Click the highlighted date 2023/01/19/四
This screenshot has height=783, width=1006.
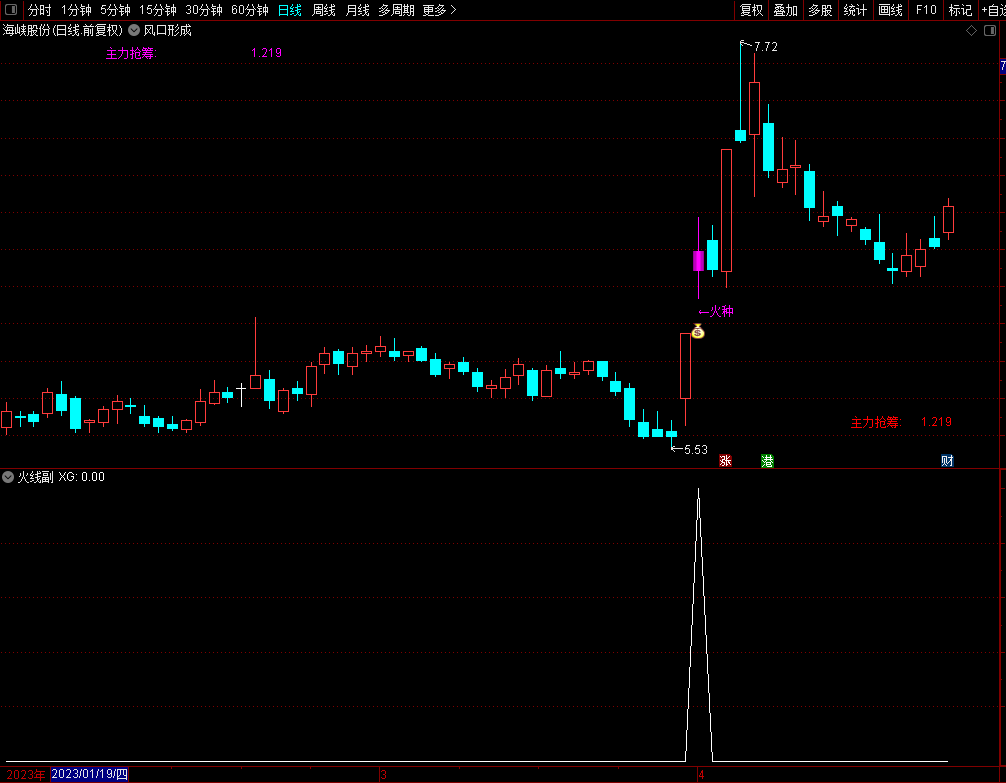(x=90, y=774)
